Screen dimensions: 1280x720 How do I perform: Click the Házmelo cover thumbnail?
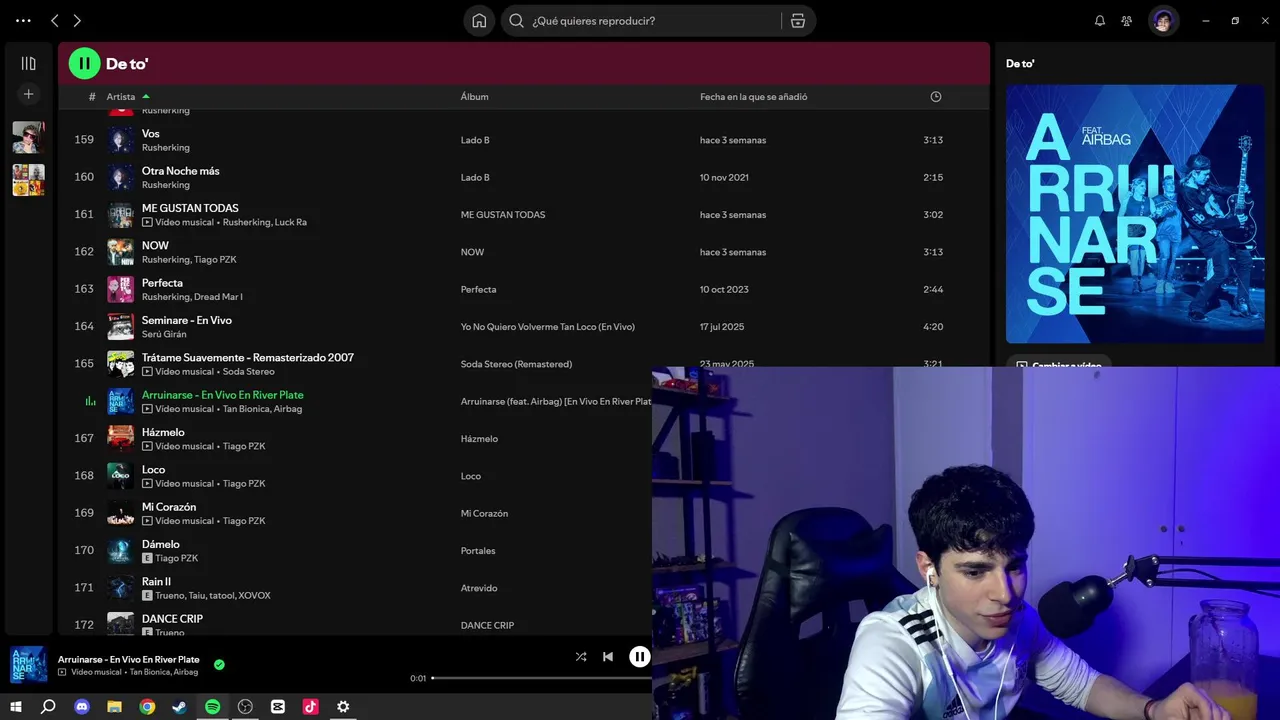click(x=120, y=438)
